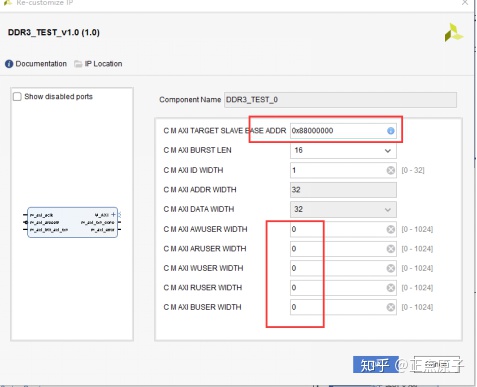This screenshot has height=387, width=477.
Task: Click the C M AXI AWUSER WIDTH label
Action: click(x=205, y=229)
